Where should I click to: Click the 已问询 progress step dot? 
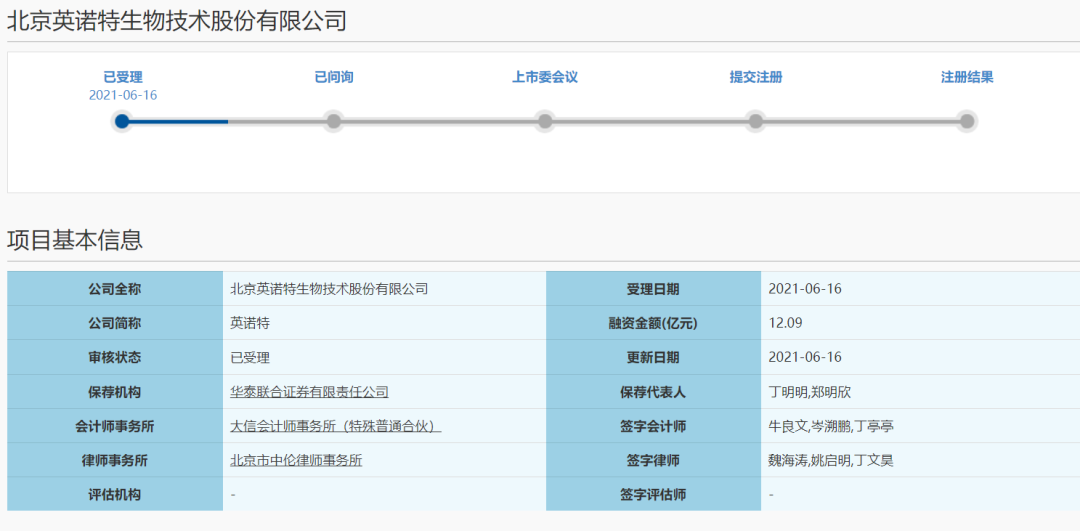point(334,121)
